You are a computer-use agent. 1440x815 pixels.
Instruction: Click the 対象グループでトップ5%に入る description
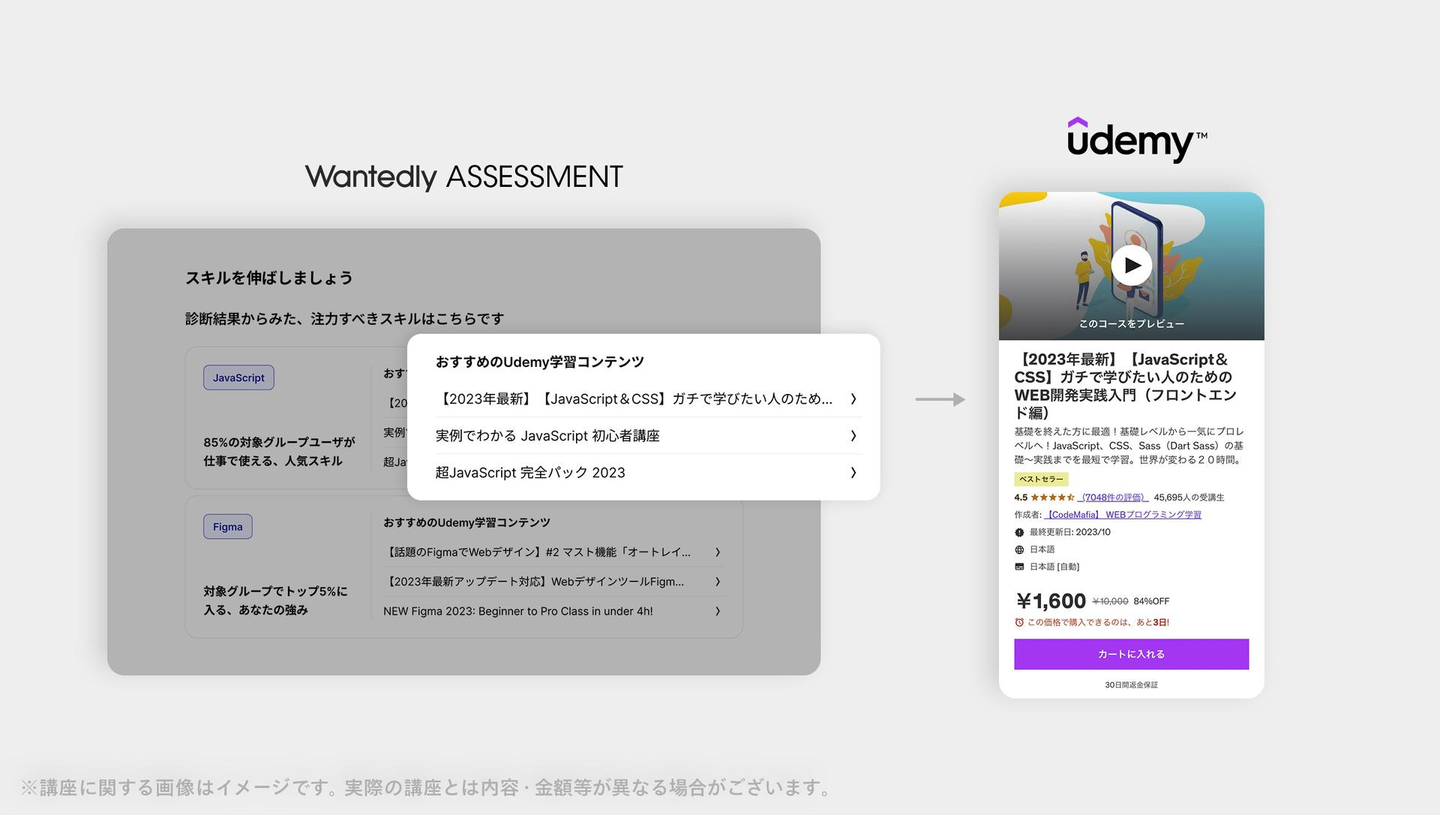pyautogui.click(x=276, y=600)
